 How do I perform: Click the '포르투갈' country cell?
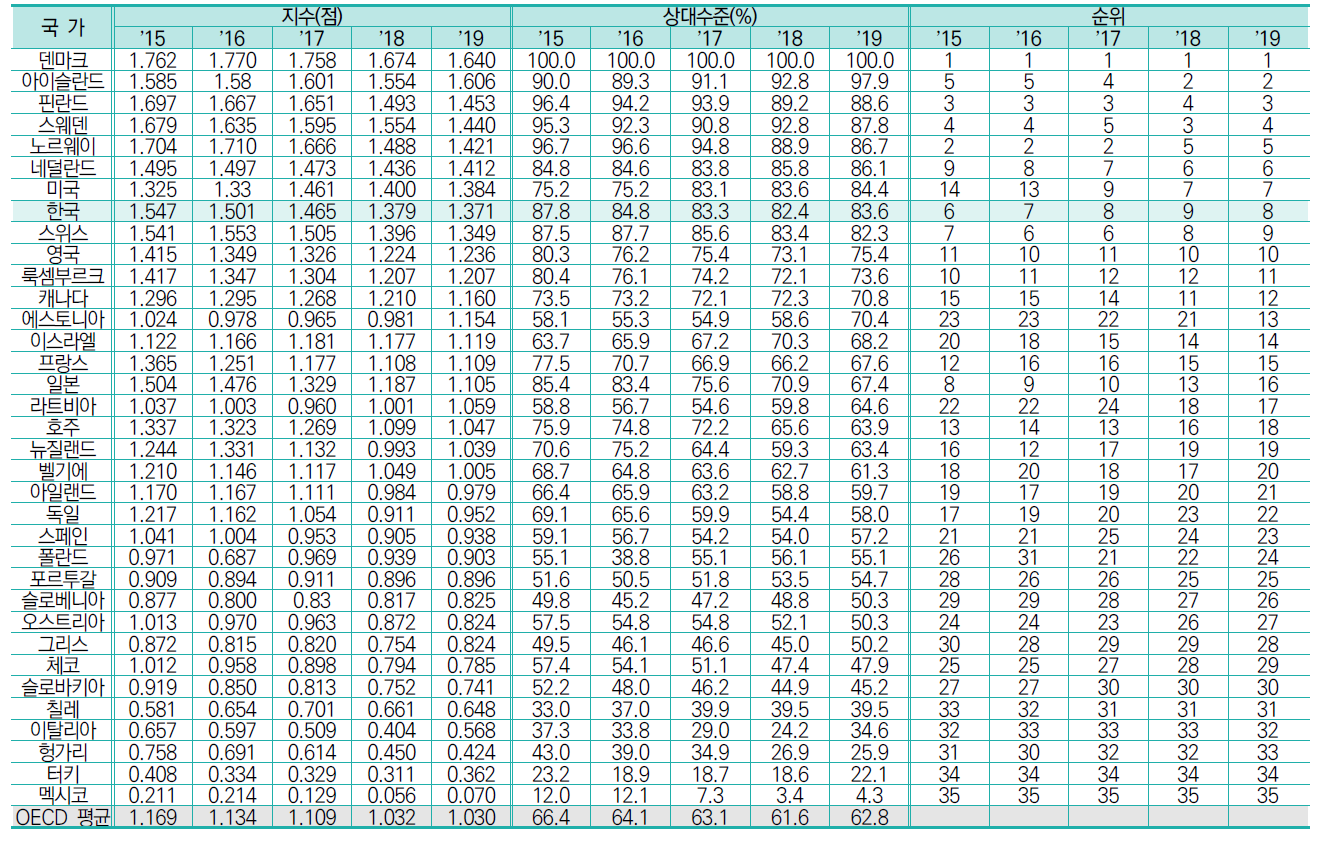click(63, 580)
